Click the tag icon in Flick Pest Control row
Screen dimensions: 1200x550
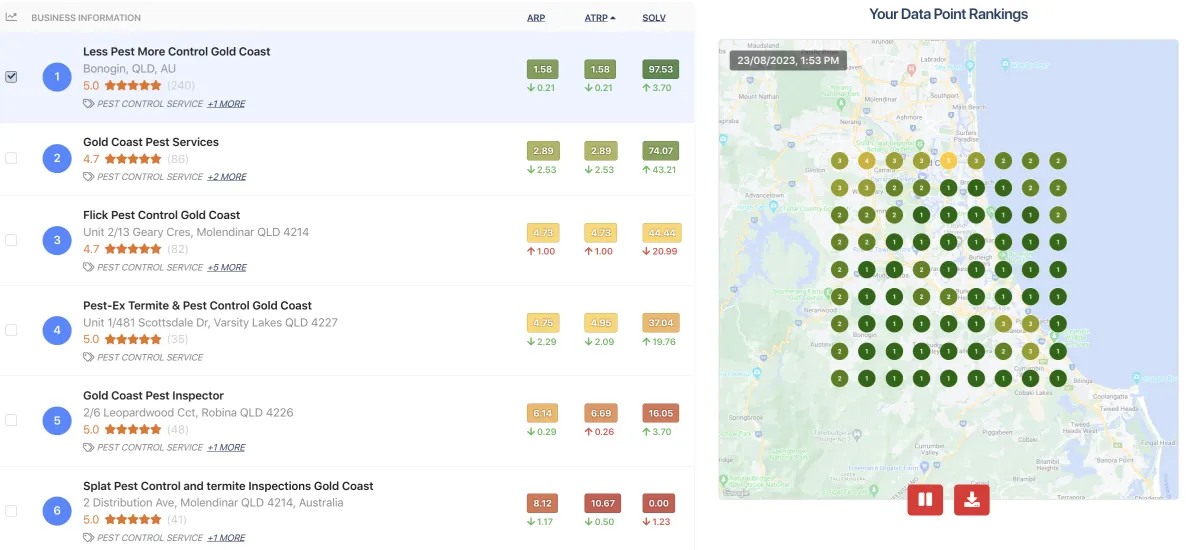click(88, 267)
